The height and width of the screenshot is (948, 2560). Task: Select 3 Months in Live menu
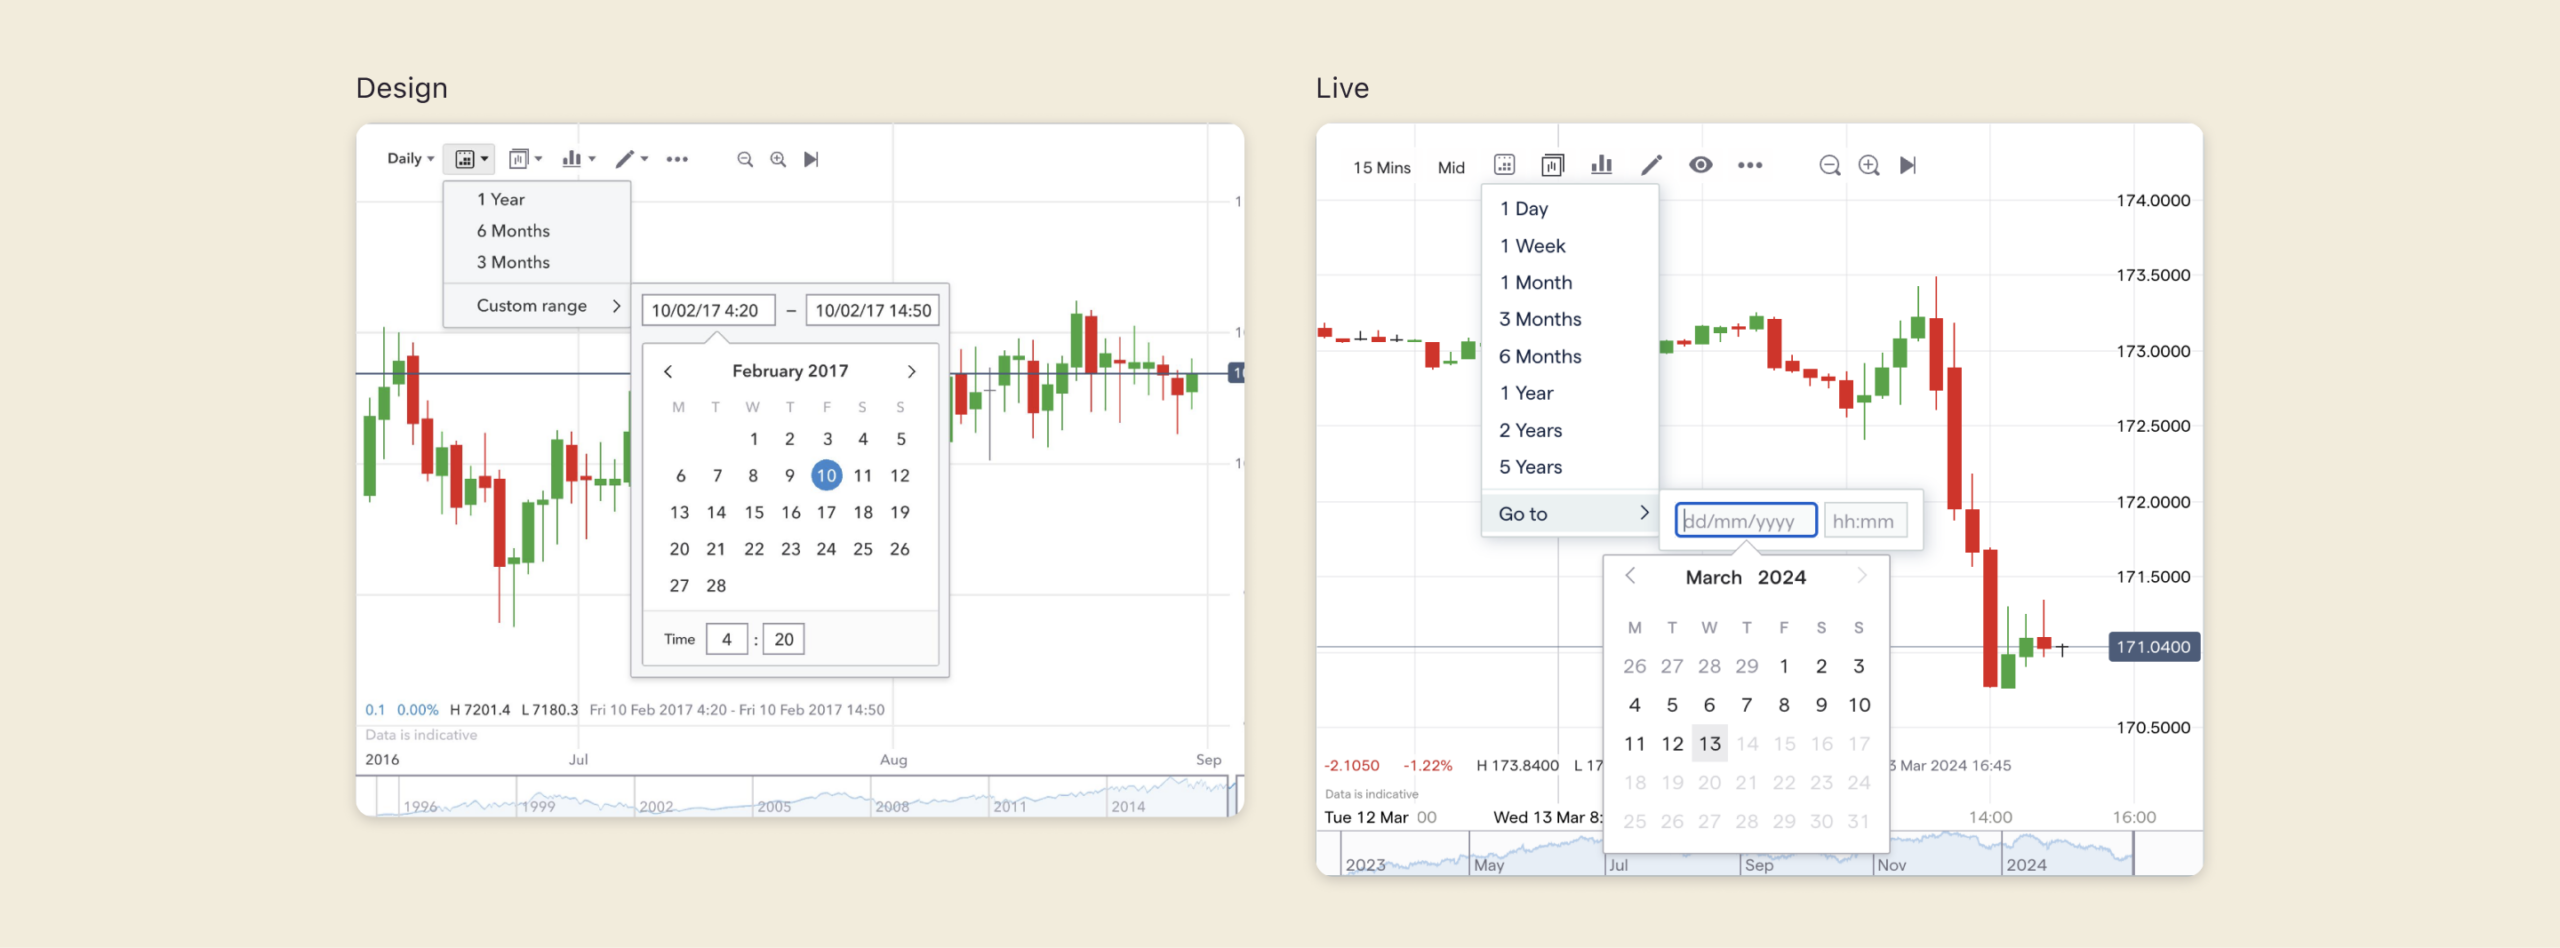coord(1570,319)
